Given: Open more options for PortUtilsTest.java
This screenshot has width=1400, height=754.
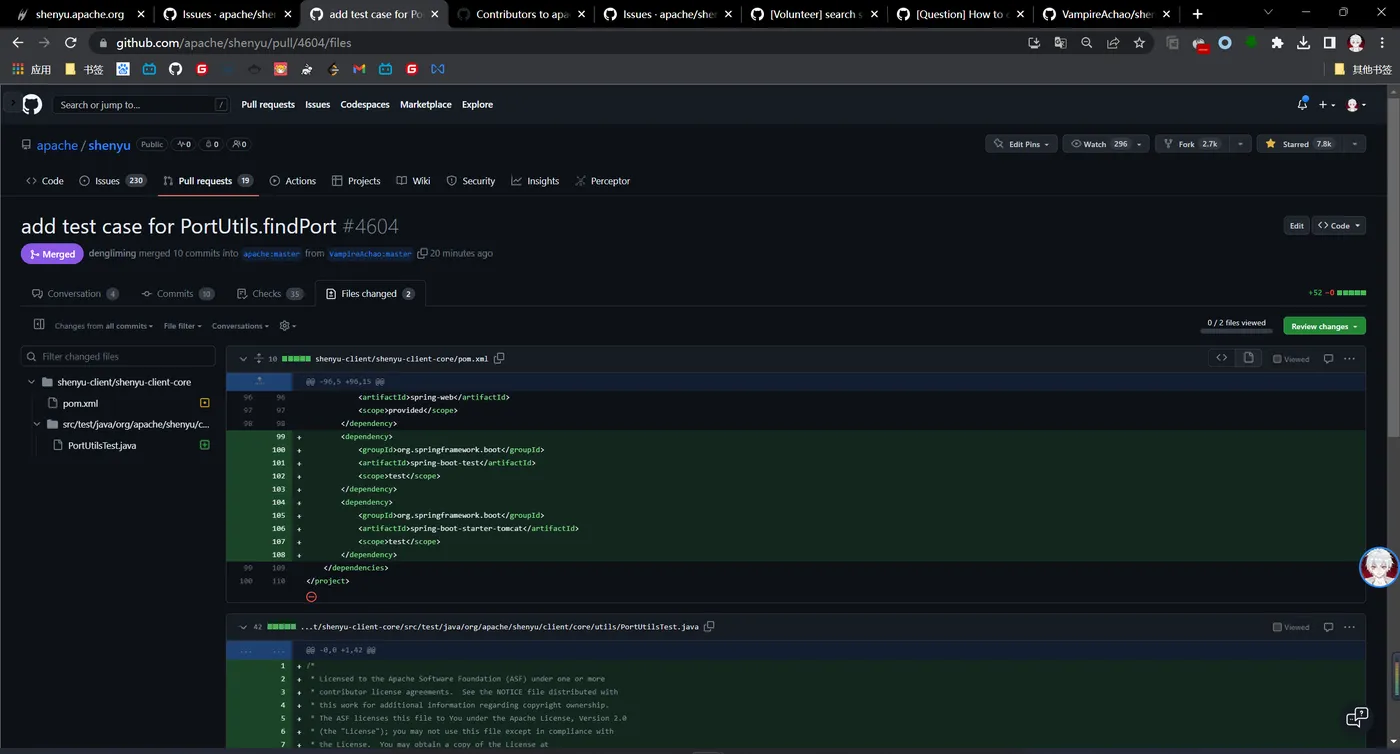Looking at the screenshot, I should [1349, 627].
